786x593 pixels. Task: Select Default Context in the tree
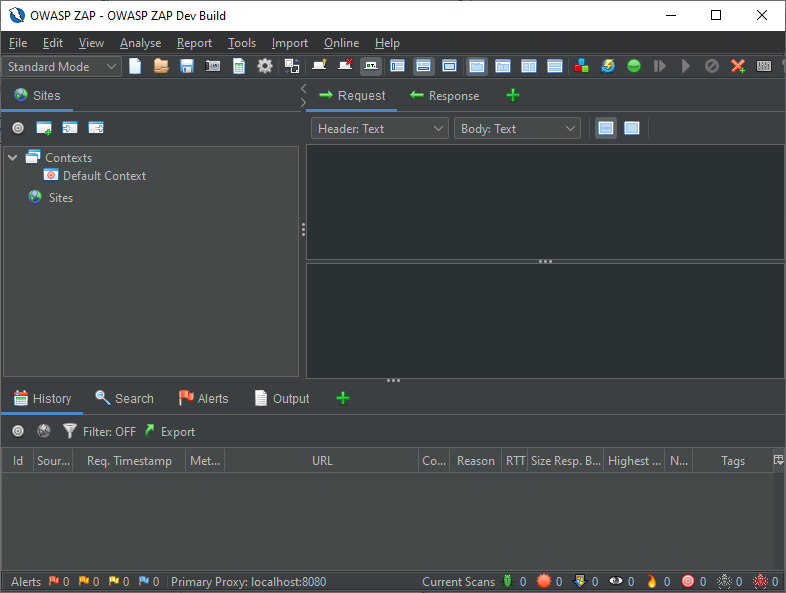104,175
